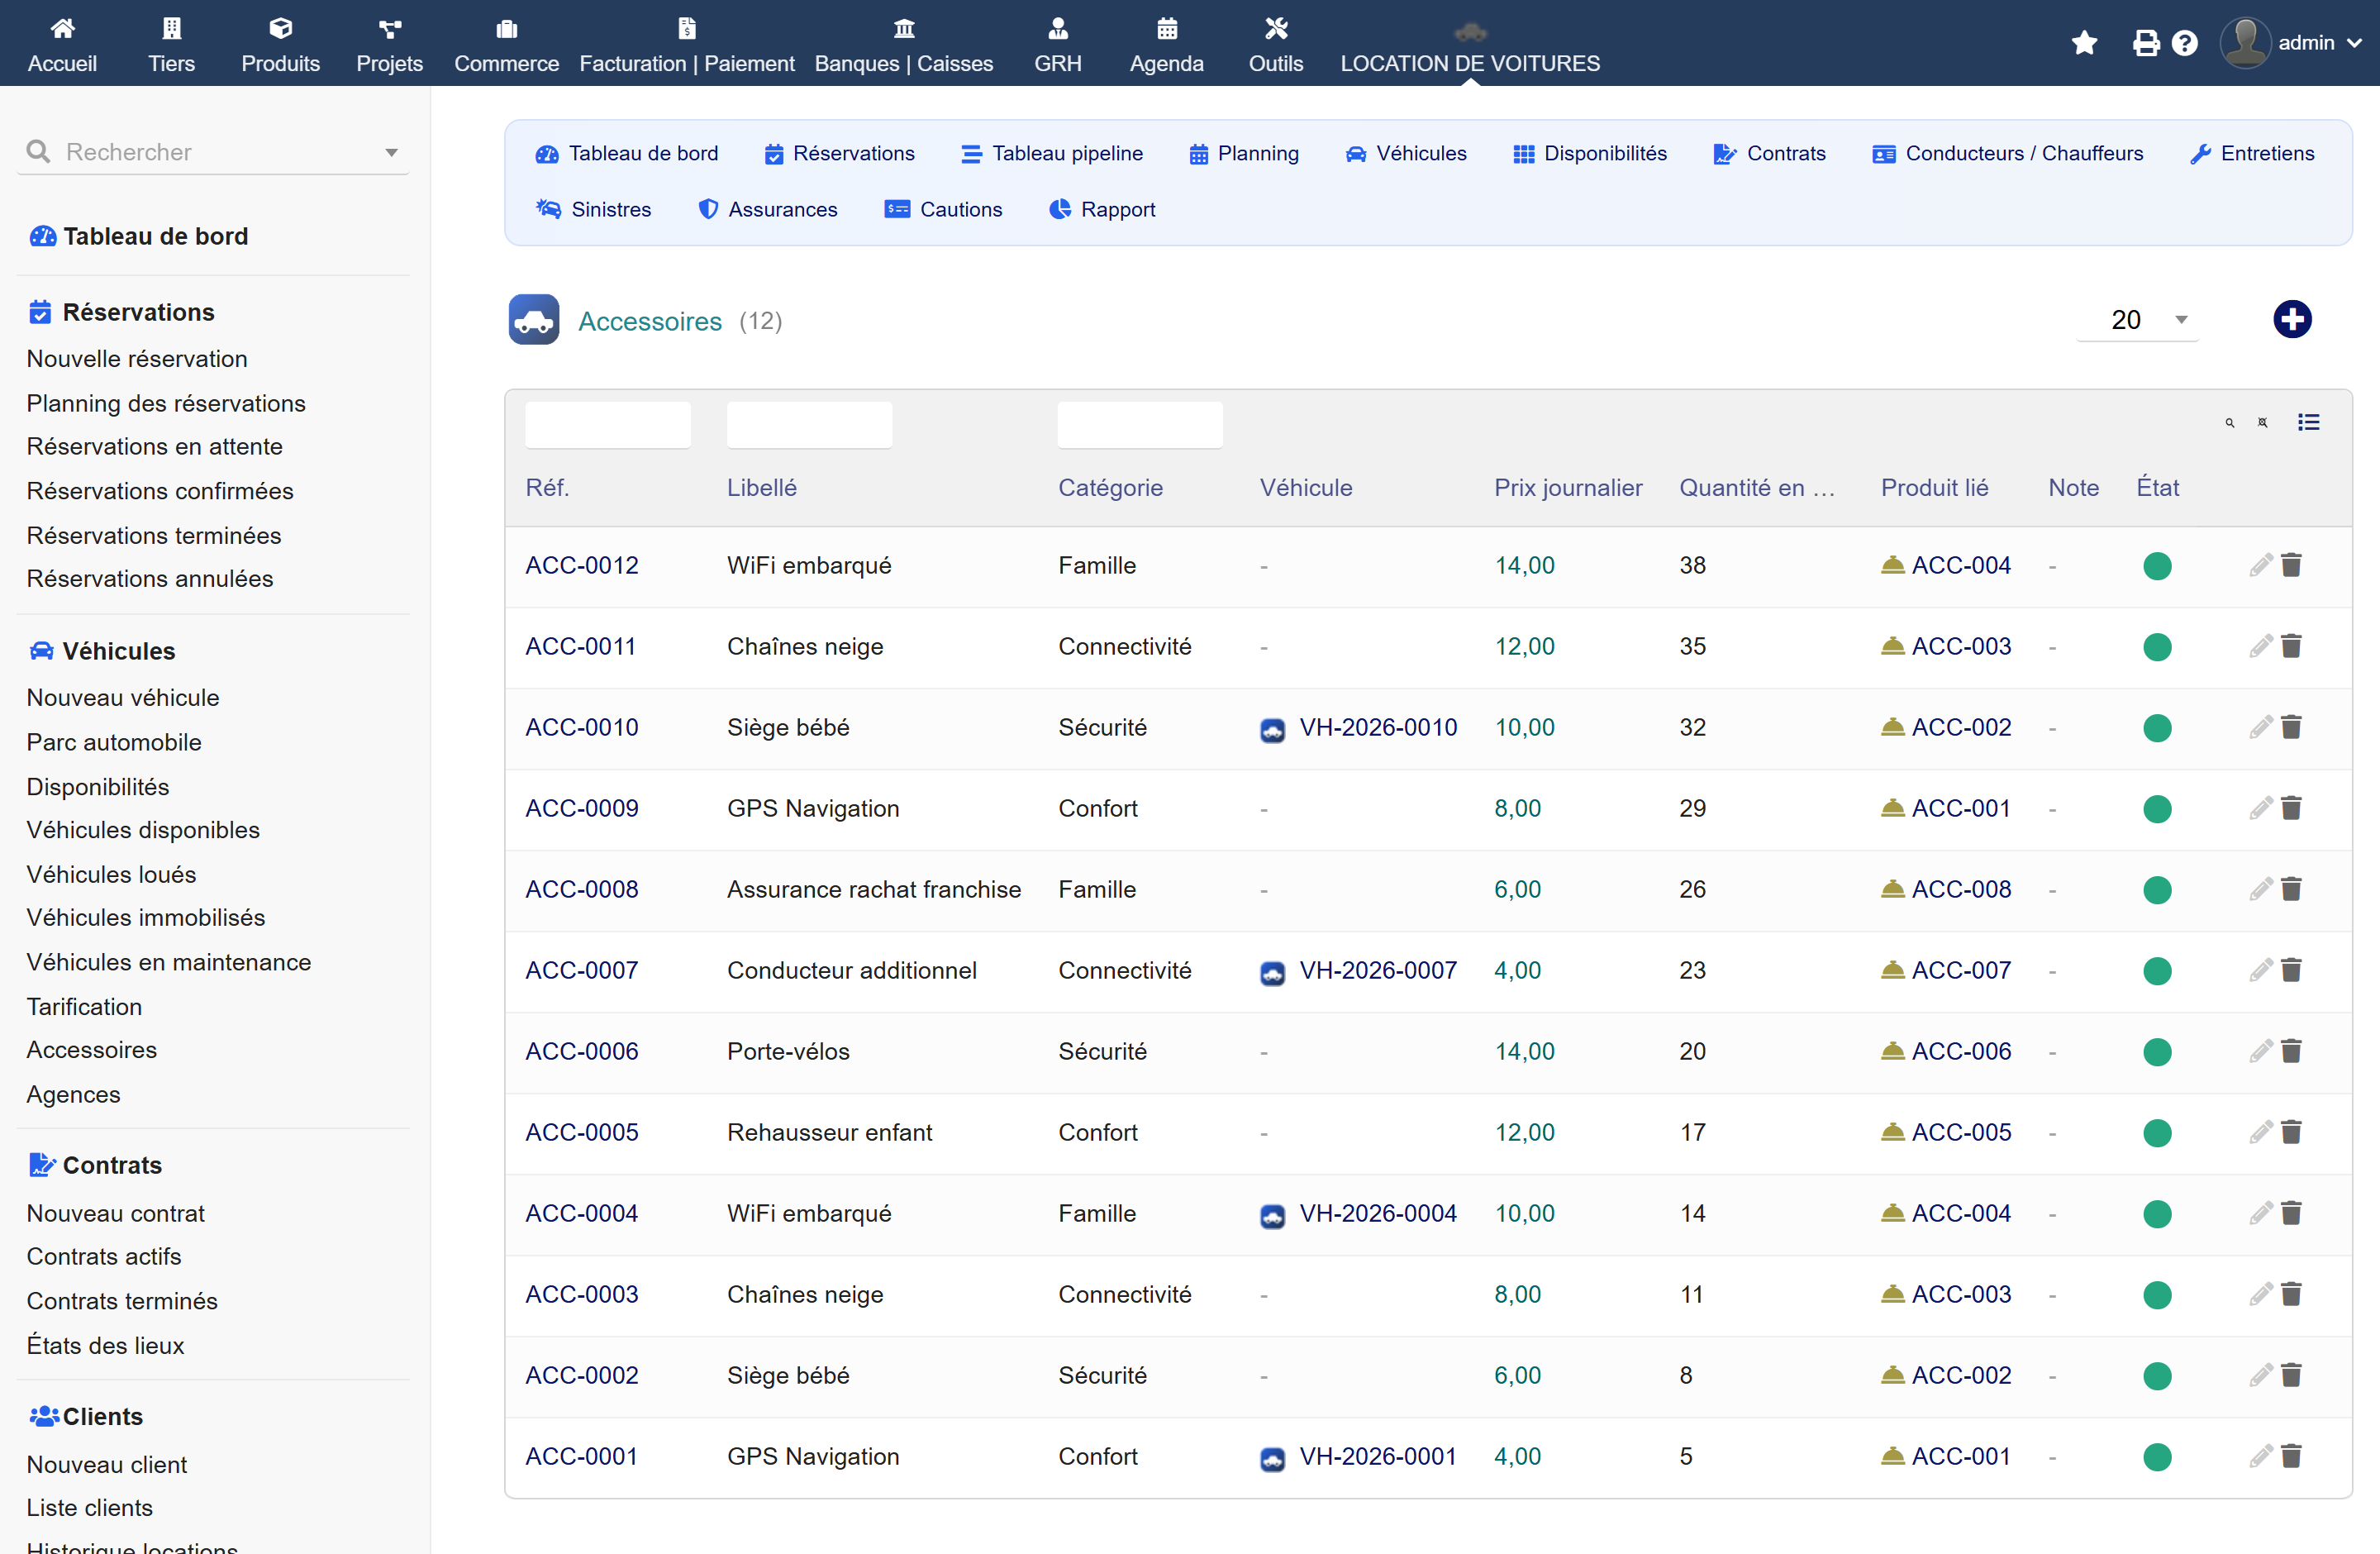Image resolution: width=2380 pixels, height=1554 pixels.
Task: Click the print icon in top bar
Action: [2145, 43]
